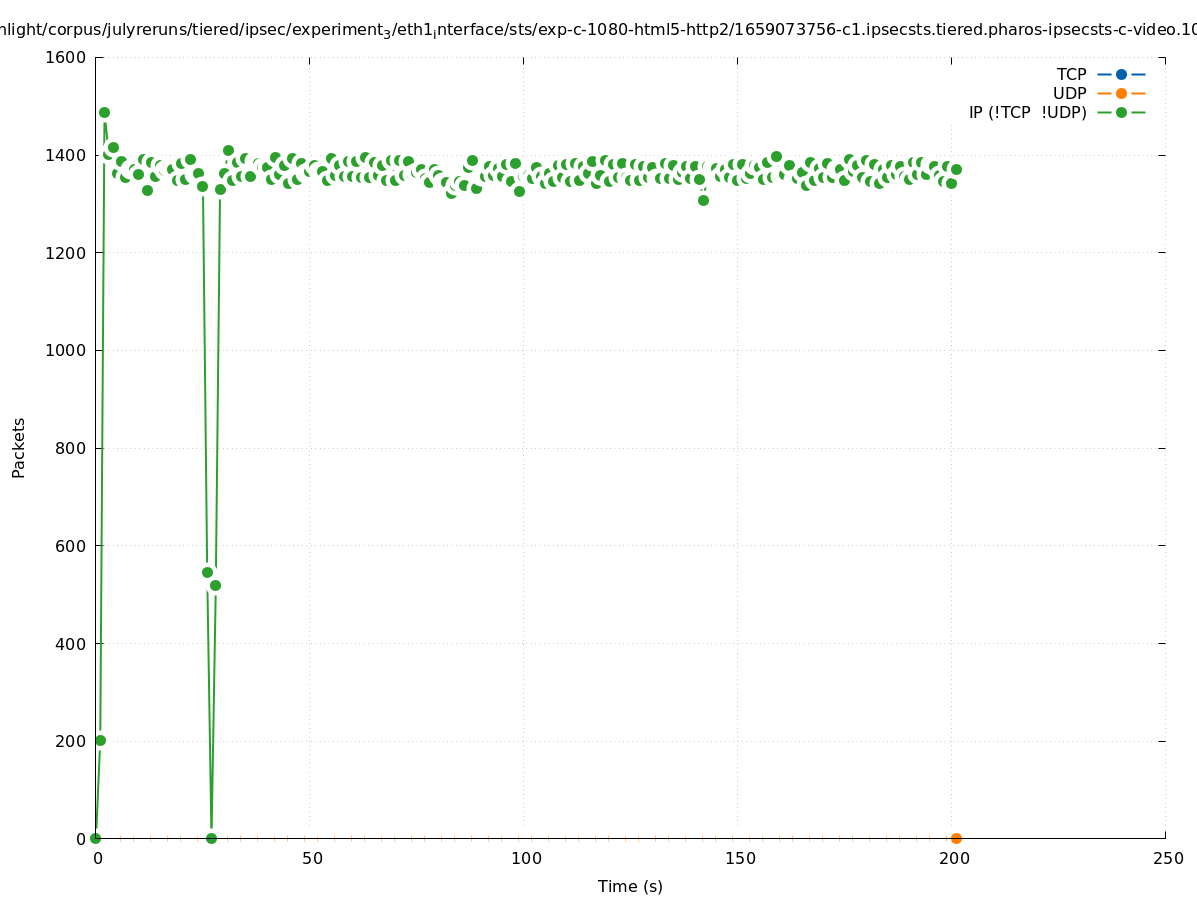Click the orange UDP point at 200 seconds
This screenshot has height=900, width=1197.
click(956, 838)
